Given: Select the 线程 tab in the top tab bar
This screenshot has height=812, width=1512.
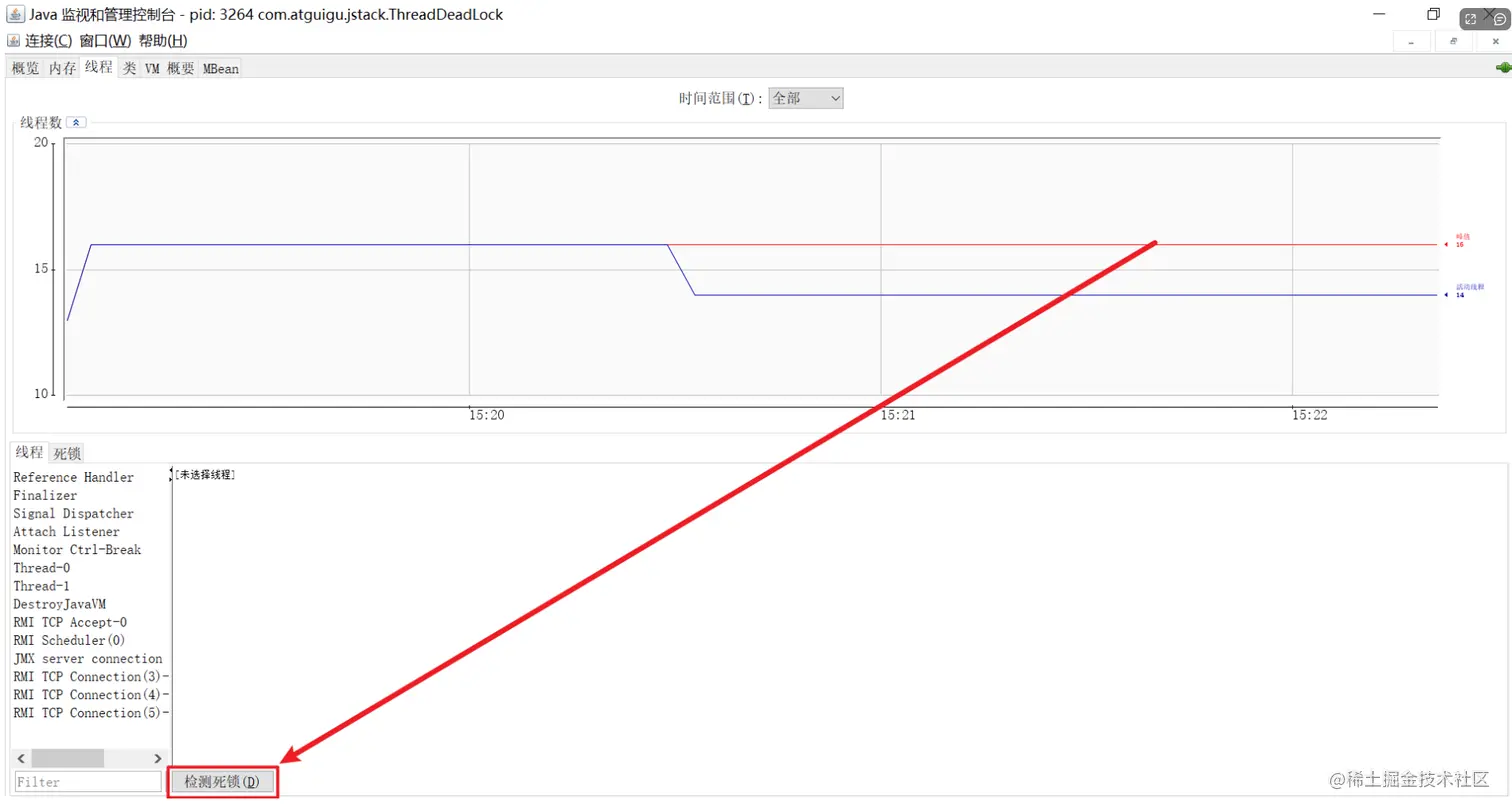Looking at the screenshot, I should coord(98,67).
